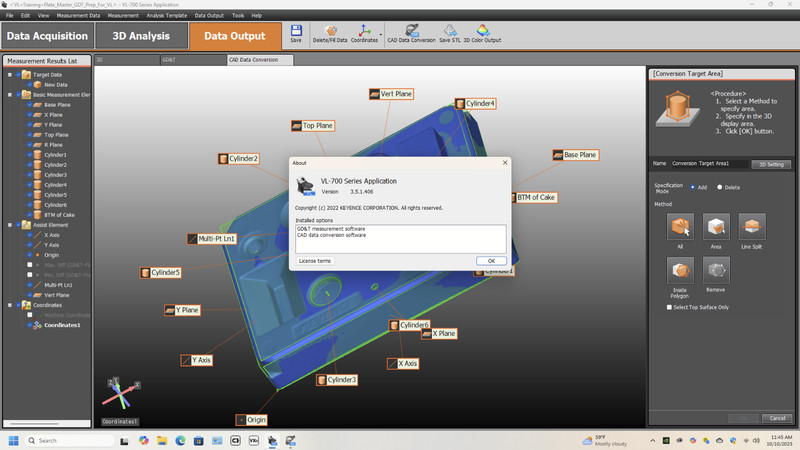800x450 pixels.
Task: Open the Analysis Template menu
Action: [167, 15]
